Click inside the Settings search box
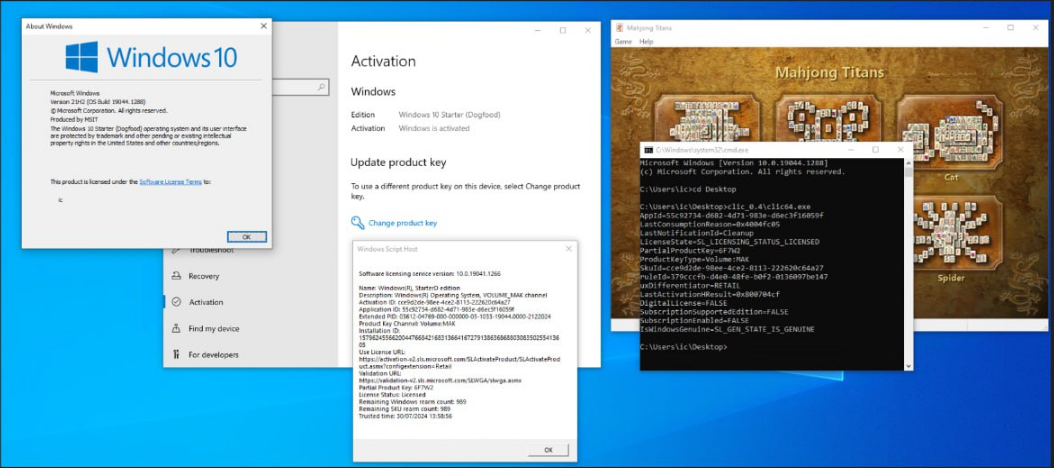Image resolution: width=1054 pixels, height=468 pixels. (x=300, y=87)
